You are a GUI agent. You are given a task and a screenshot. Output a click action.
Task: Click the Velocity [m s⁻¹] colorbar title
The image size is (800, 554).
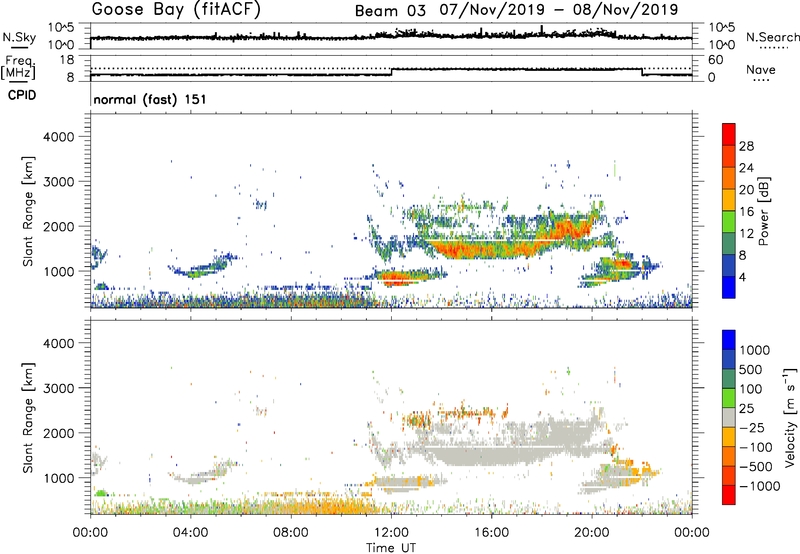pos(790,417)
